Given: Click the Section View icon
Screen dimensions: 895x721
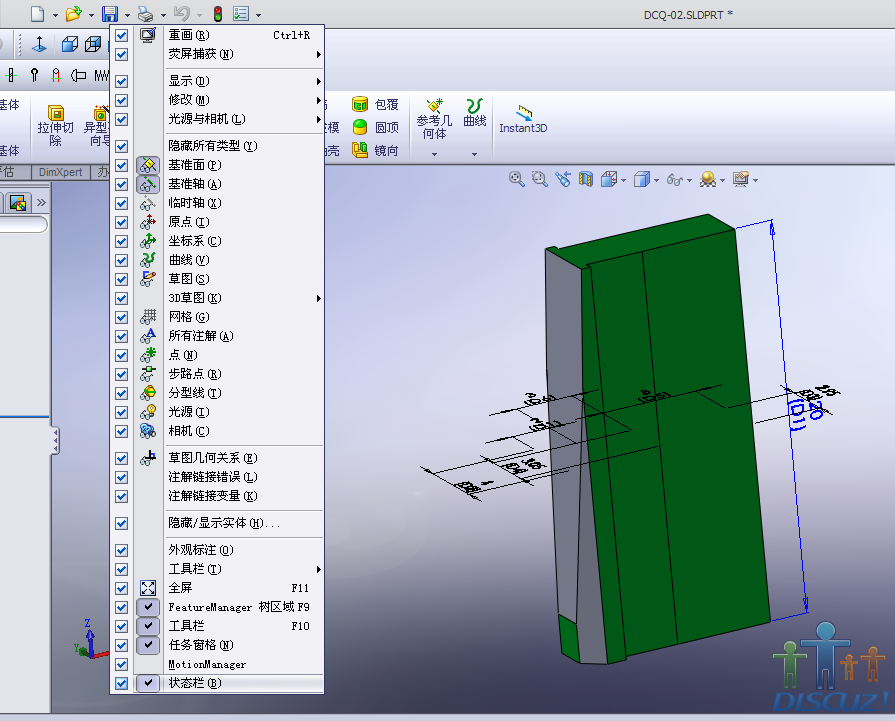Looking at the screenshot, I should pos(586,179).
